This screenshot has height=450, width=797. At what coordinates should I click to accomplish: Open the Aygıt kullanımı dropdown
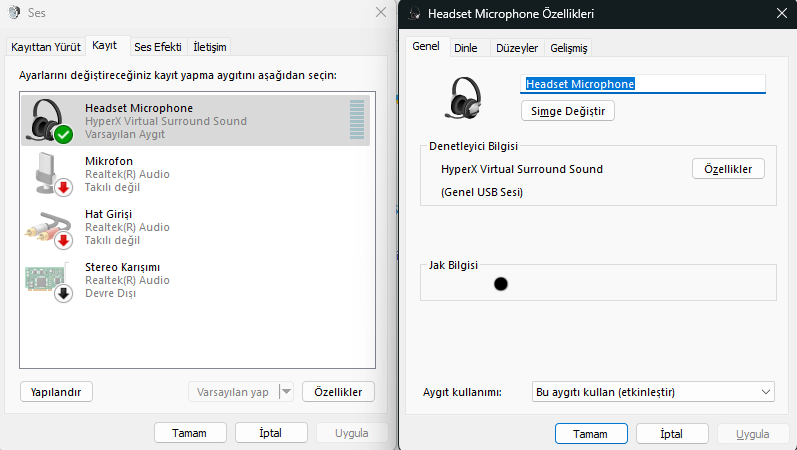pyautogui.click(x=653, y=392)
